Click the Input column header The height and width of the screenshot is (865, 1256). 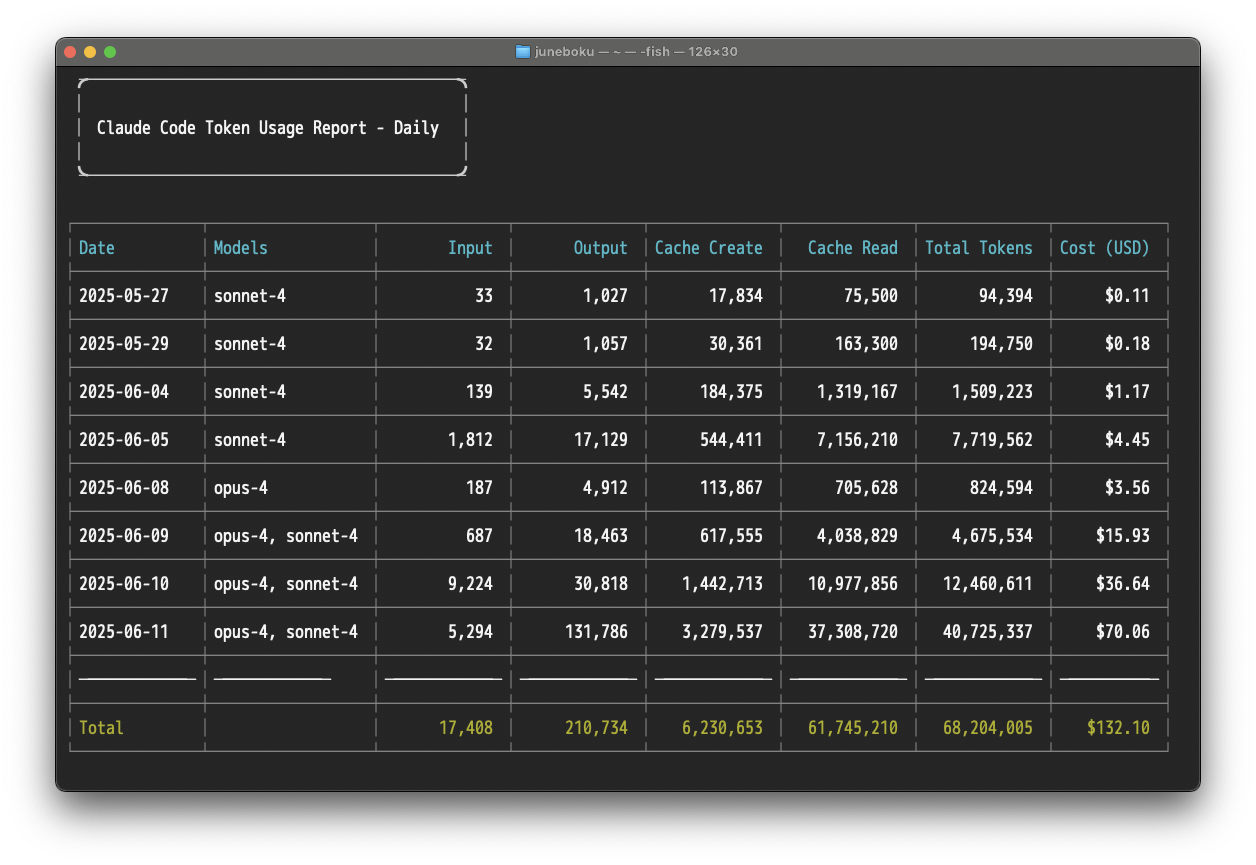(470, 248)
